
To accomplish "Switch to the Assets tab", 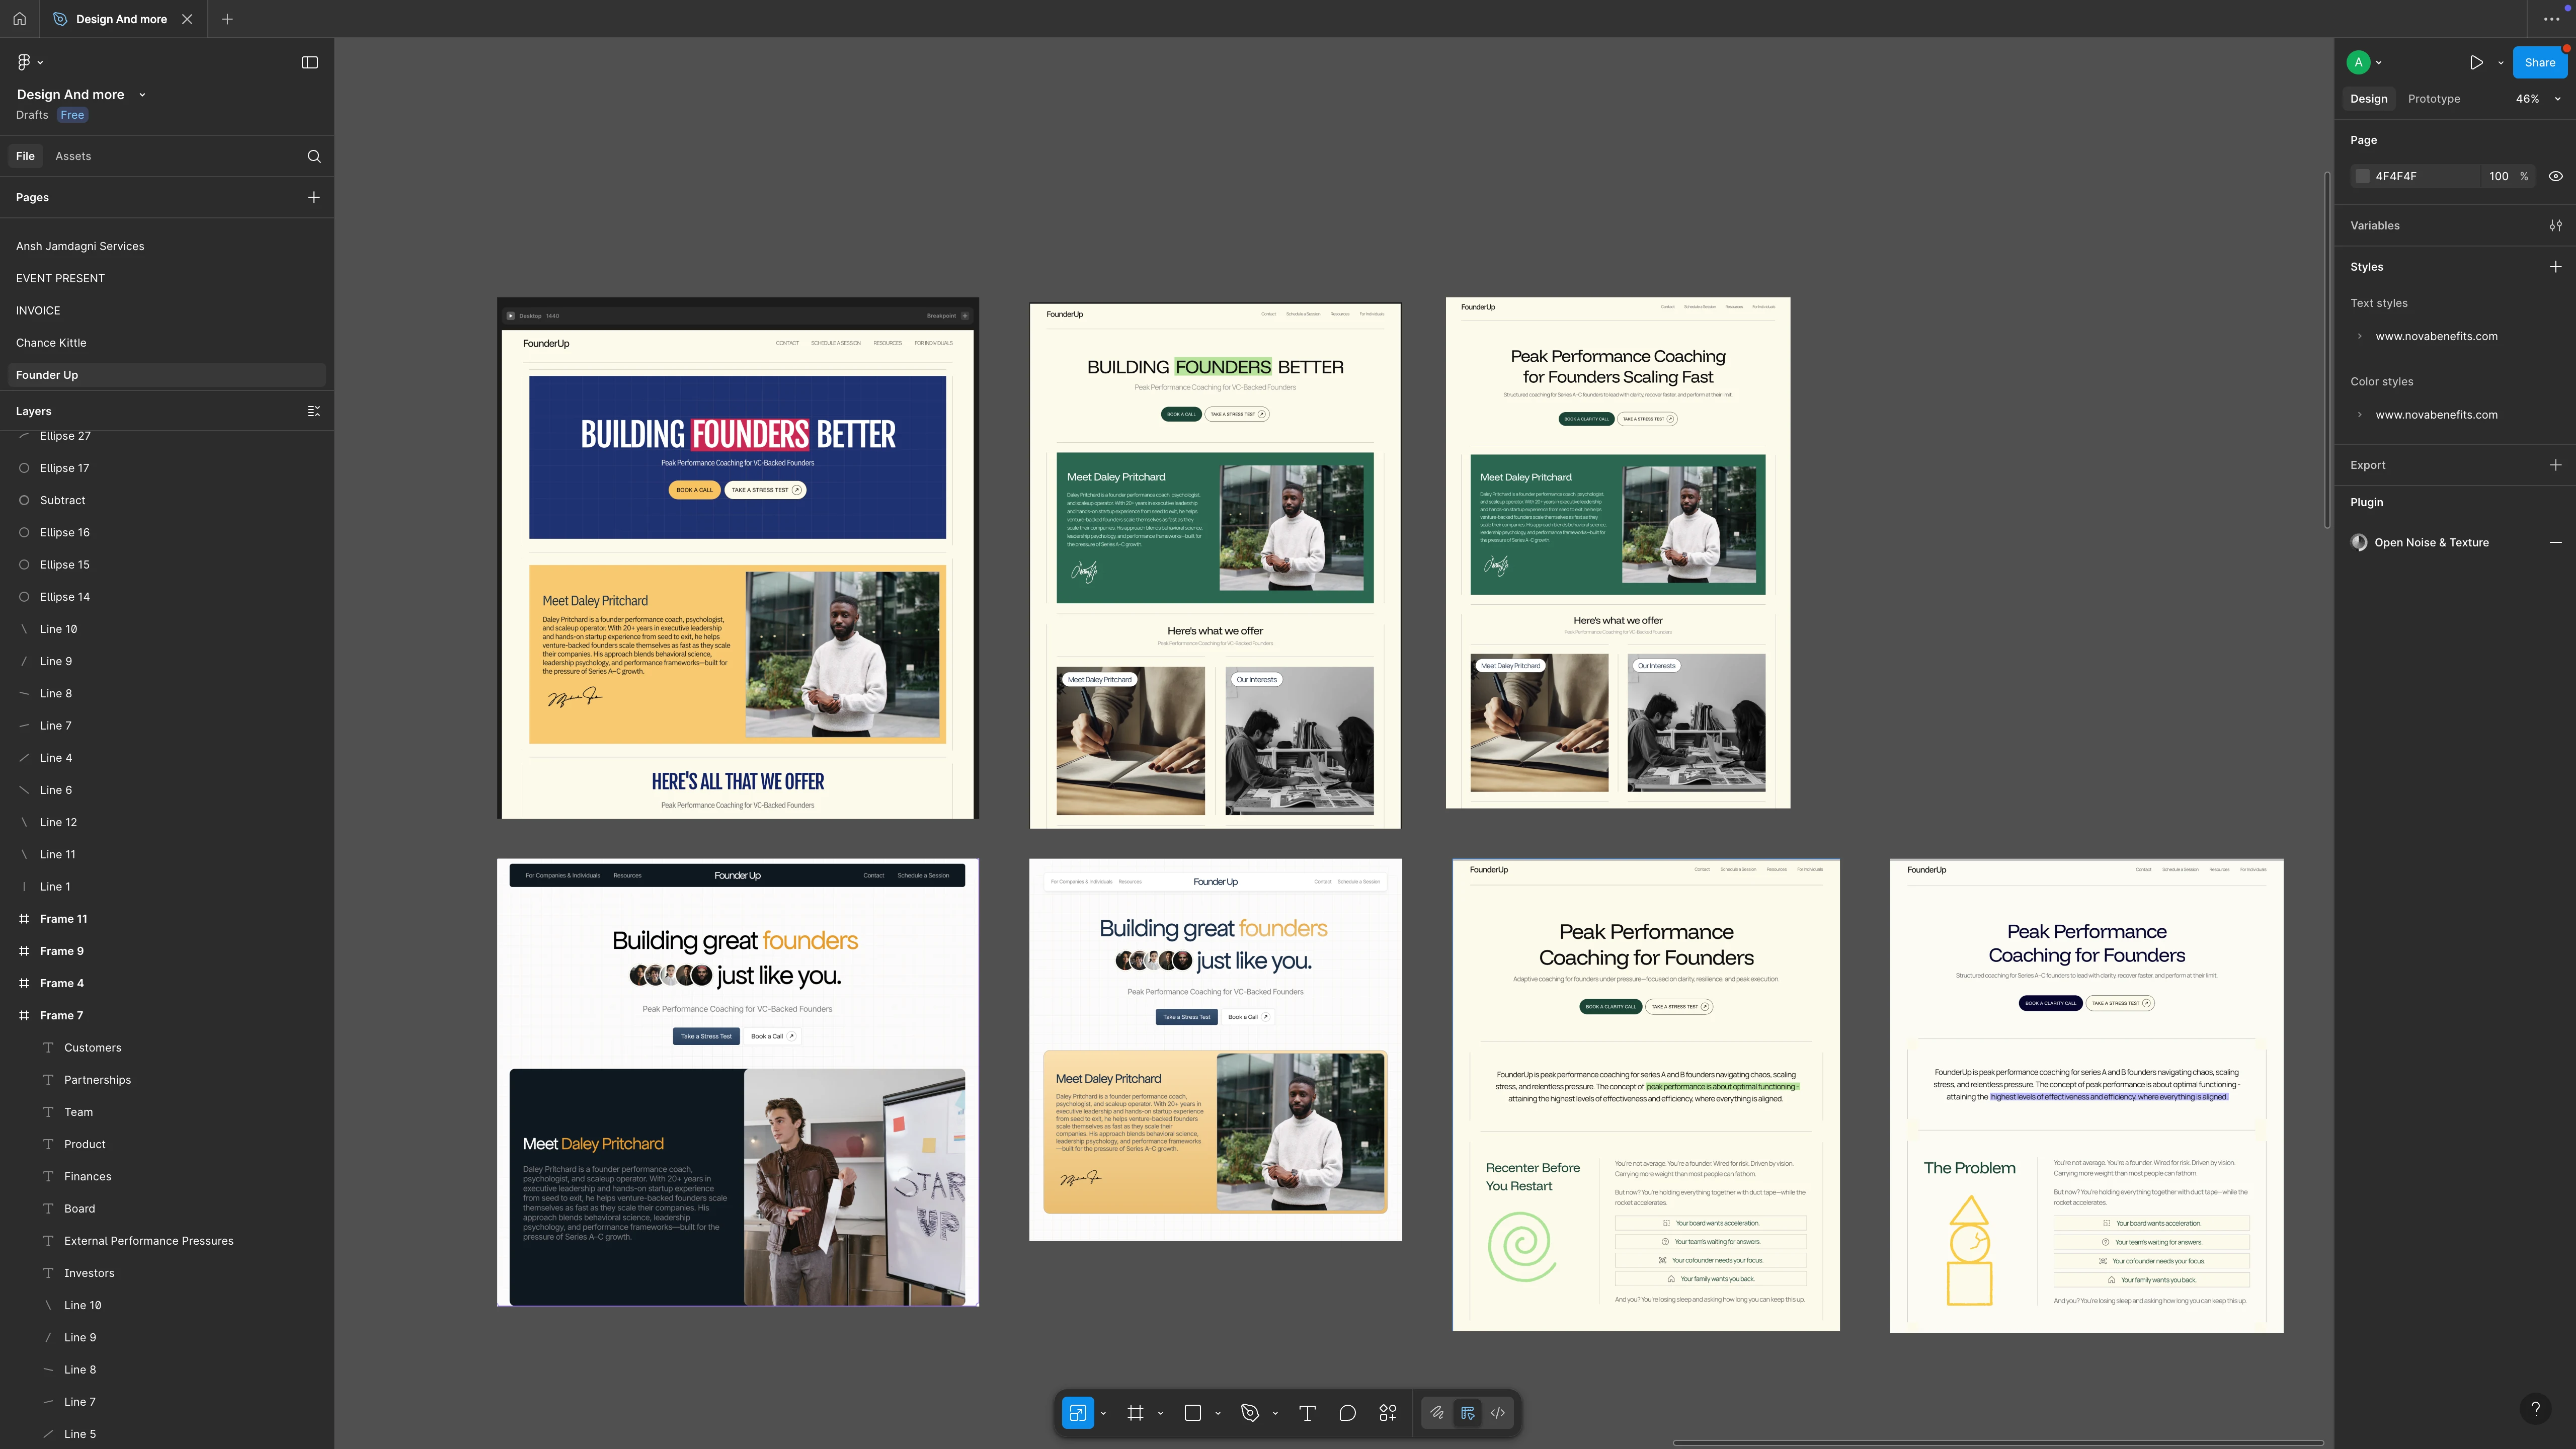I will [73, 156].
